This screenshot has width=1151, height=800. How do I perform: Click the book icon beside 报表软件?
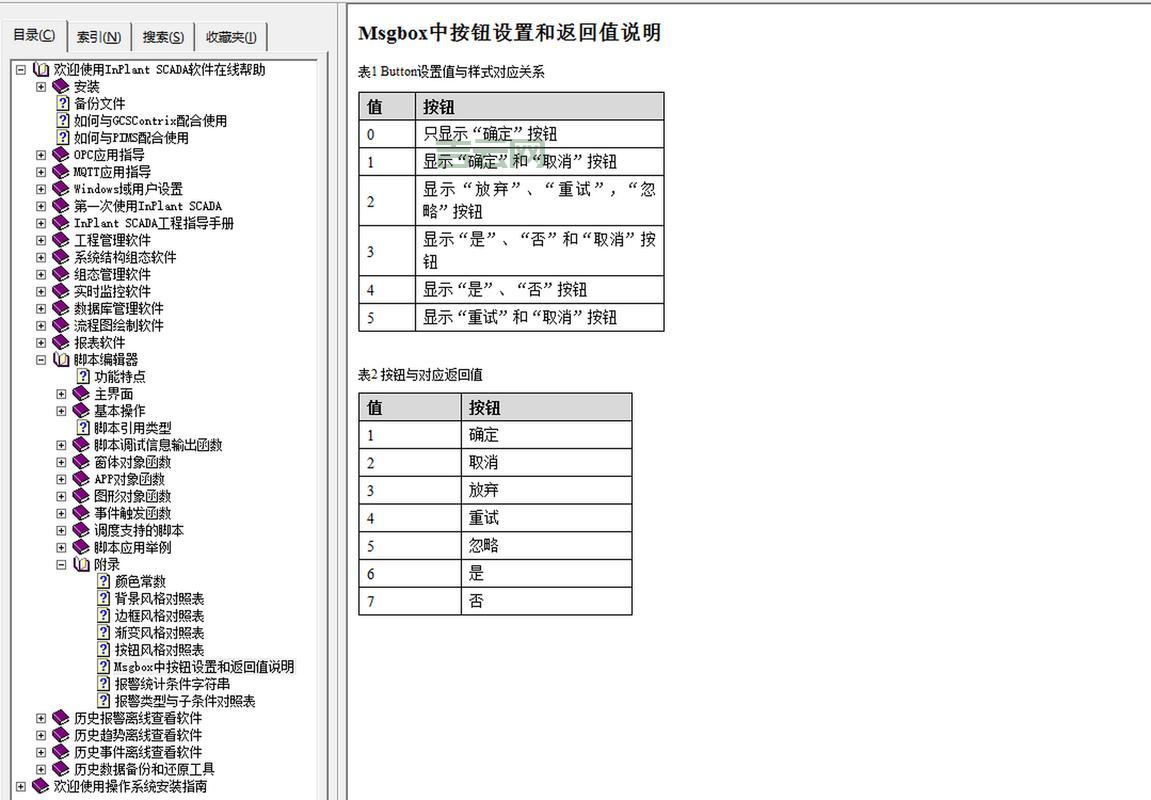[60, 342]
